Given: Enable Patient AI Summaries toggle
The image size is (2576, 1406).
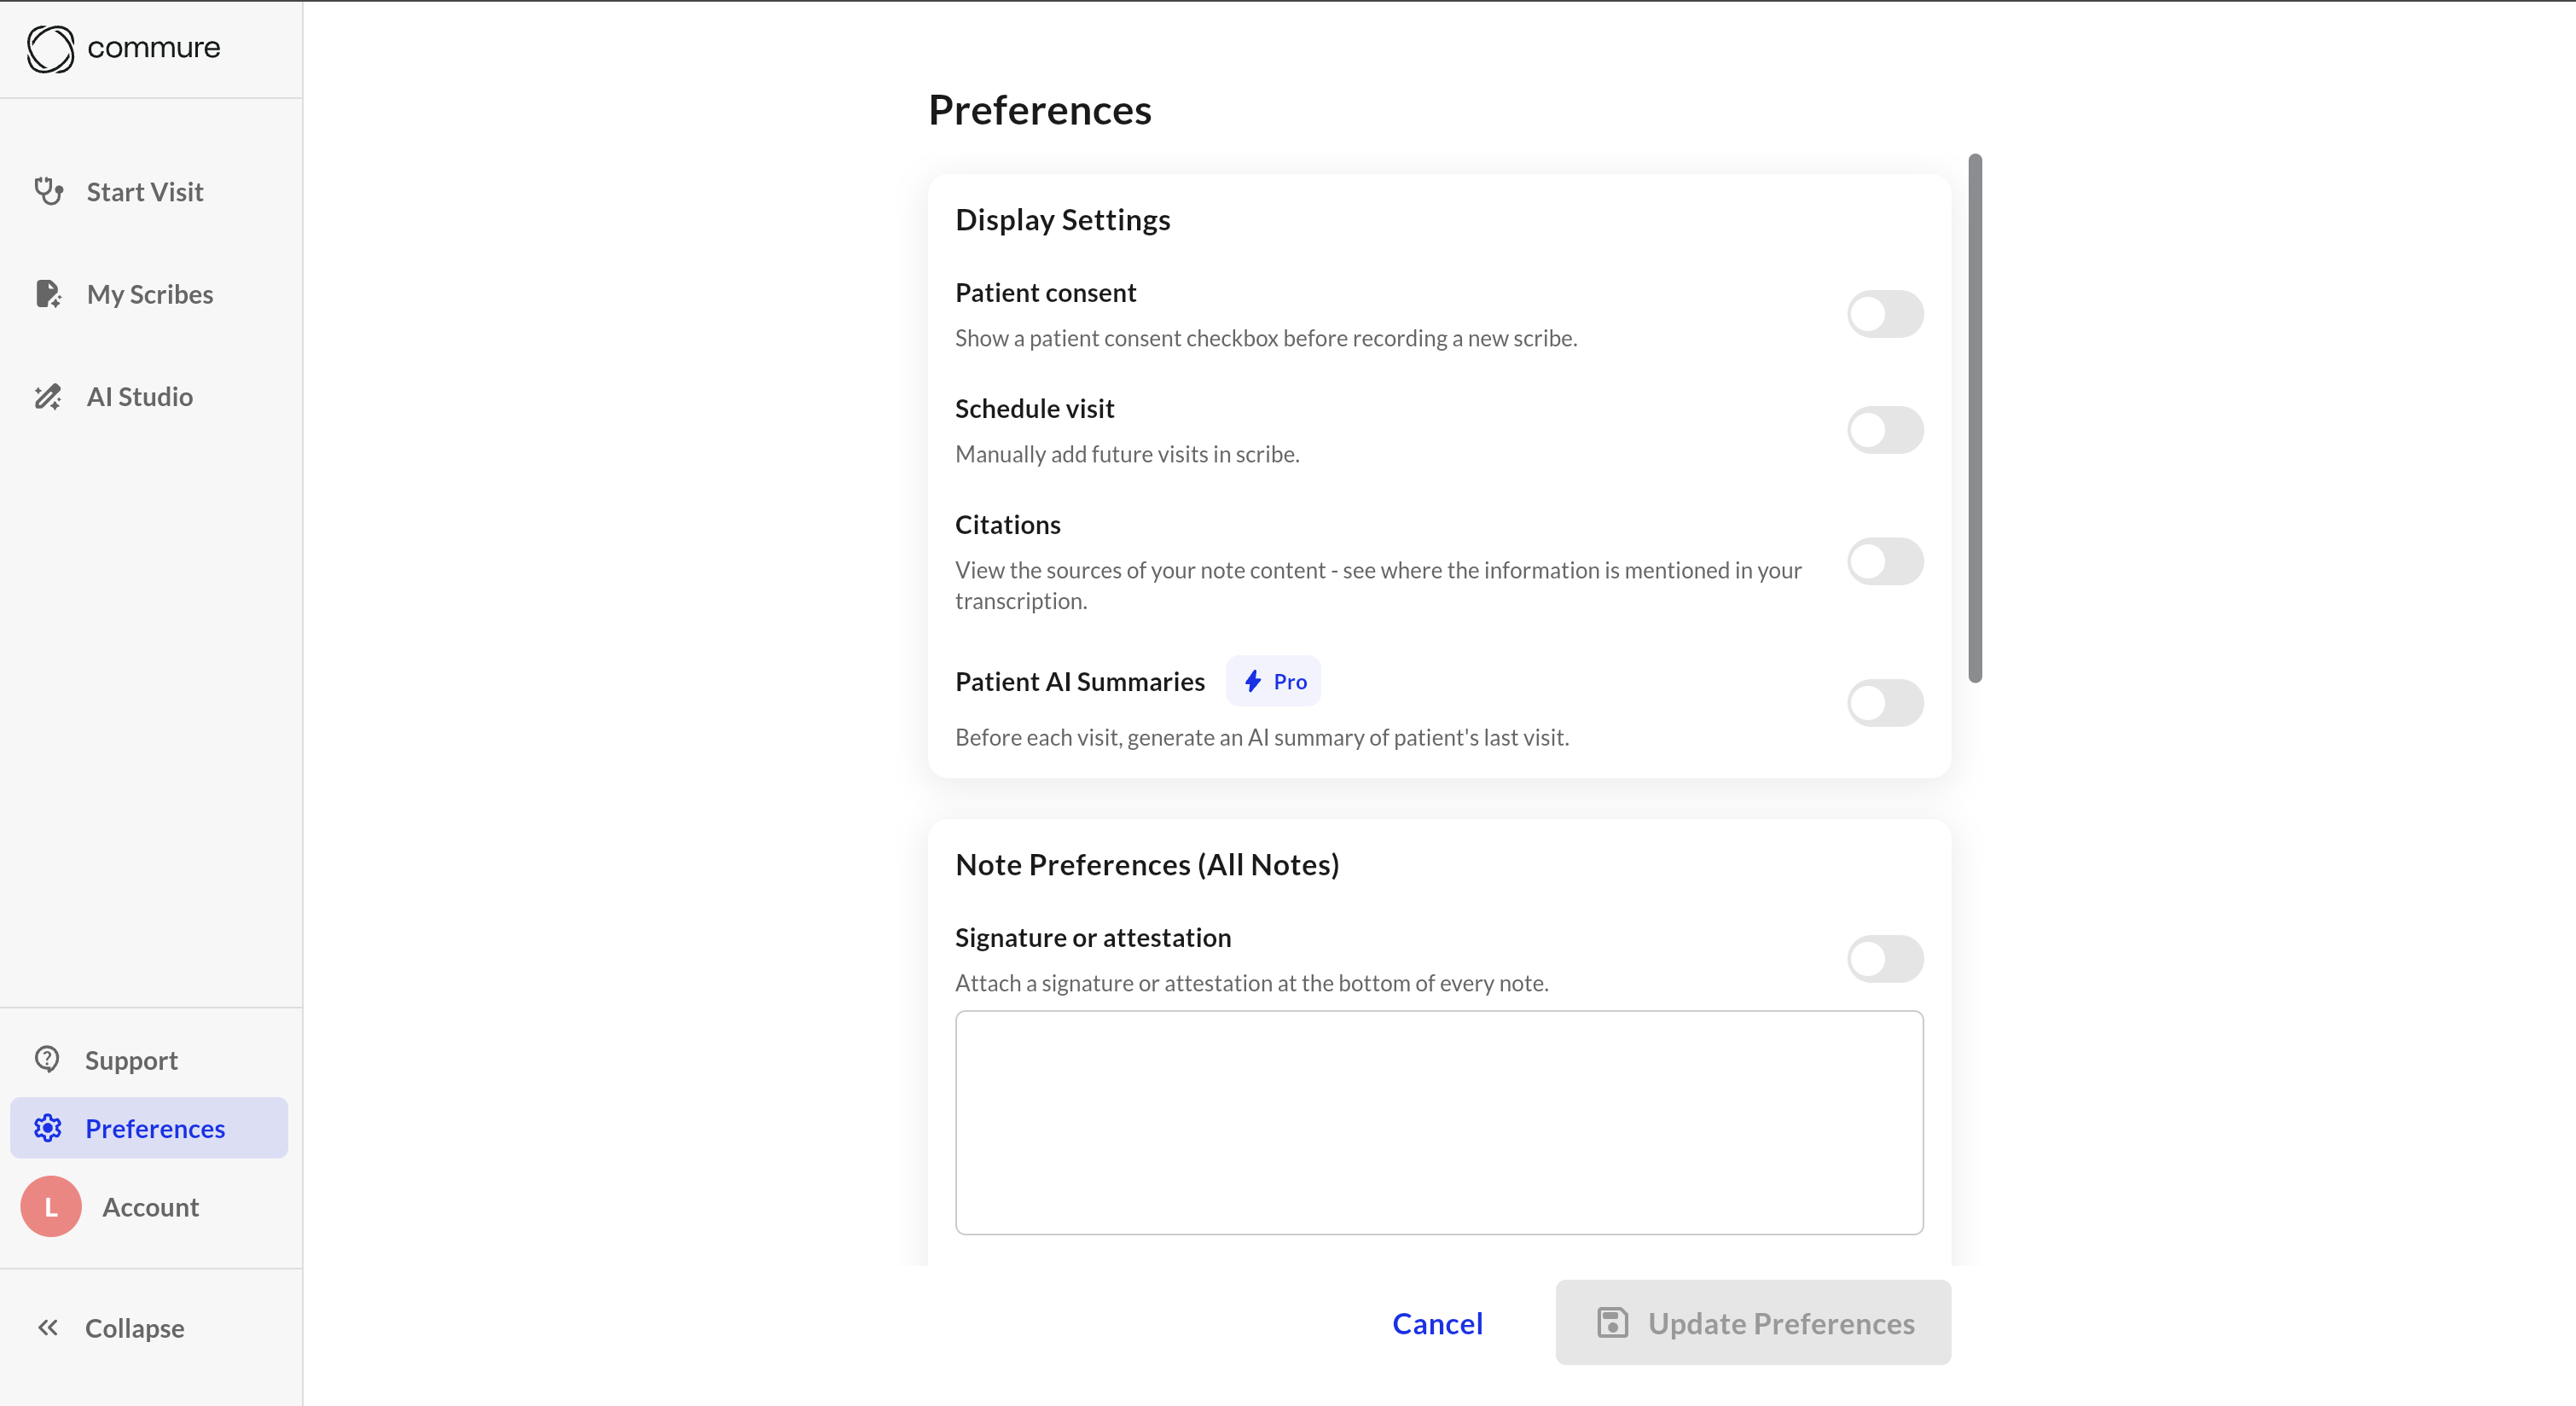Looking at the screenshot, I should pyautogui.click(x=1884, y=703).
